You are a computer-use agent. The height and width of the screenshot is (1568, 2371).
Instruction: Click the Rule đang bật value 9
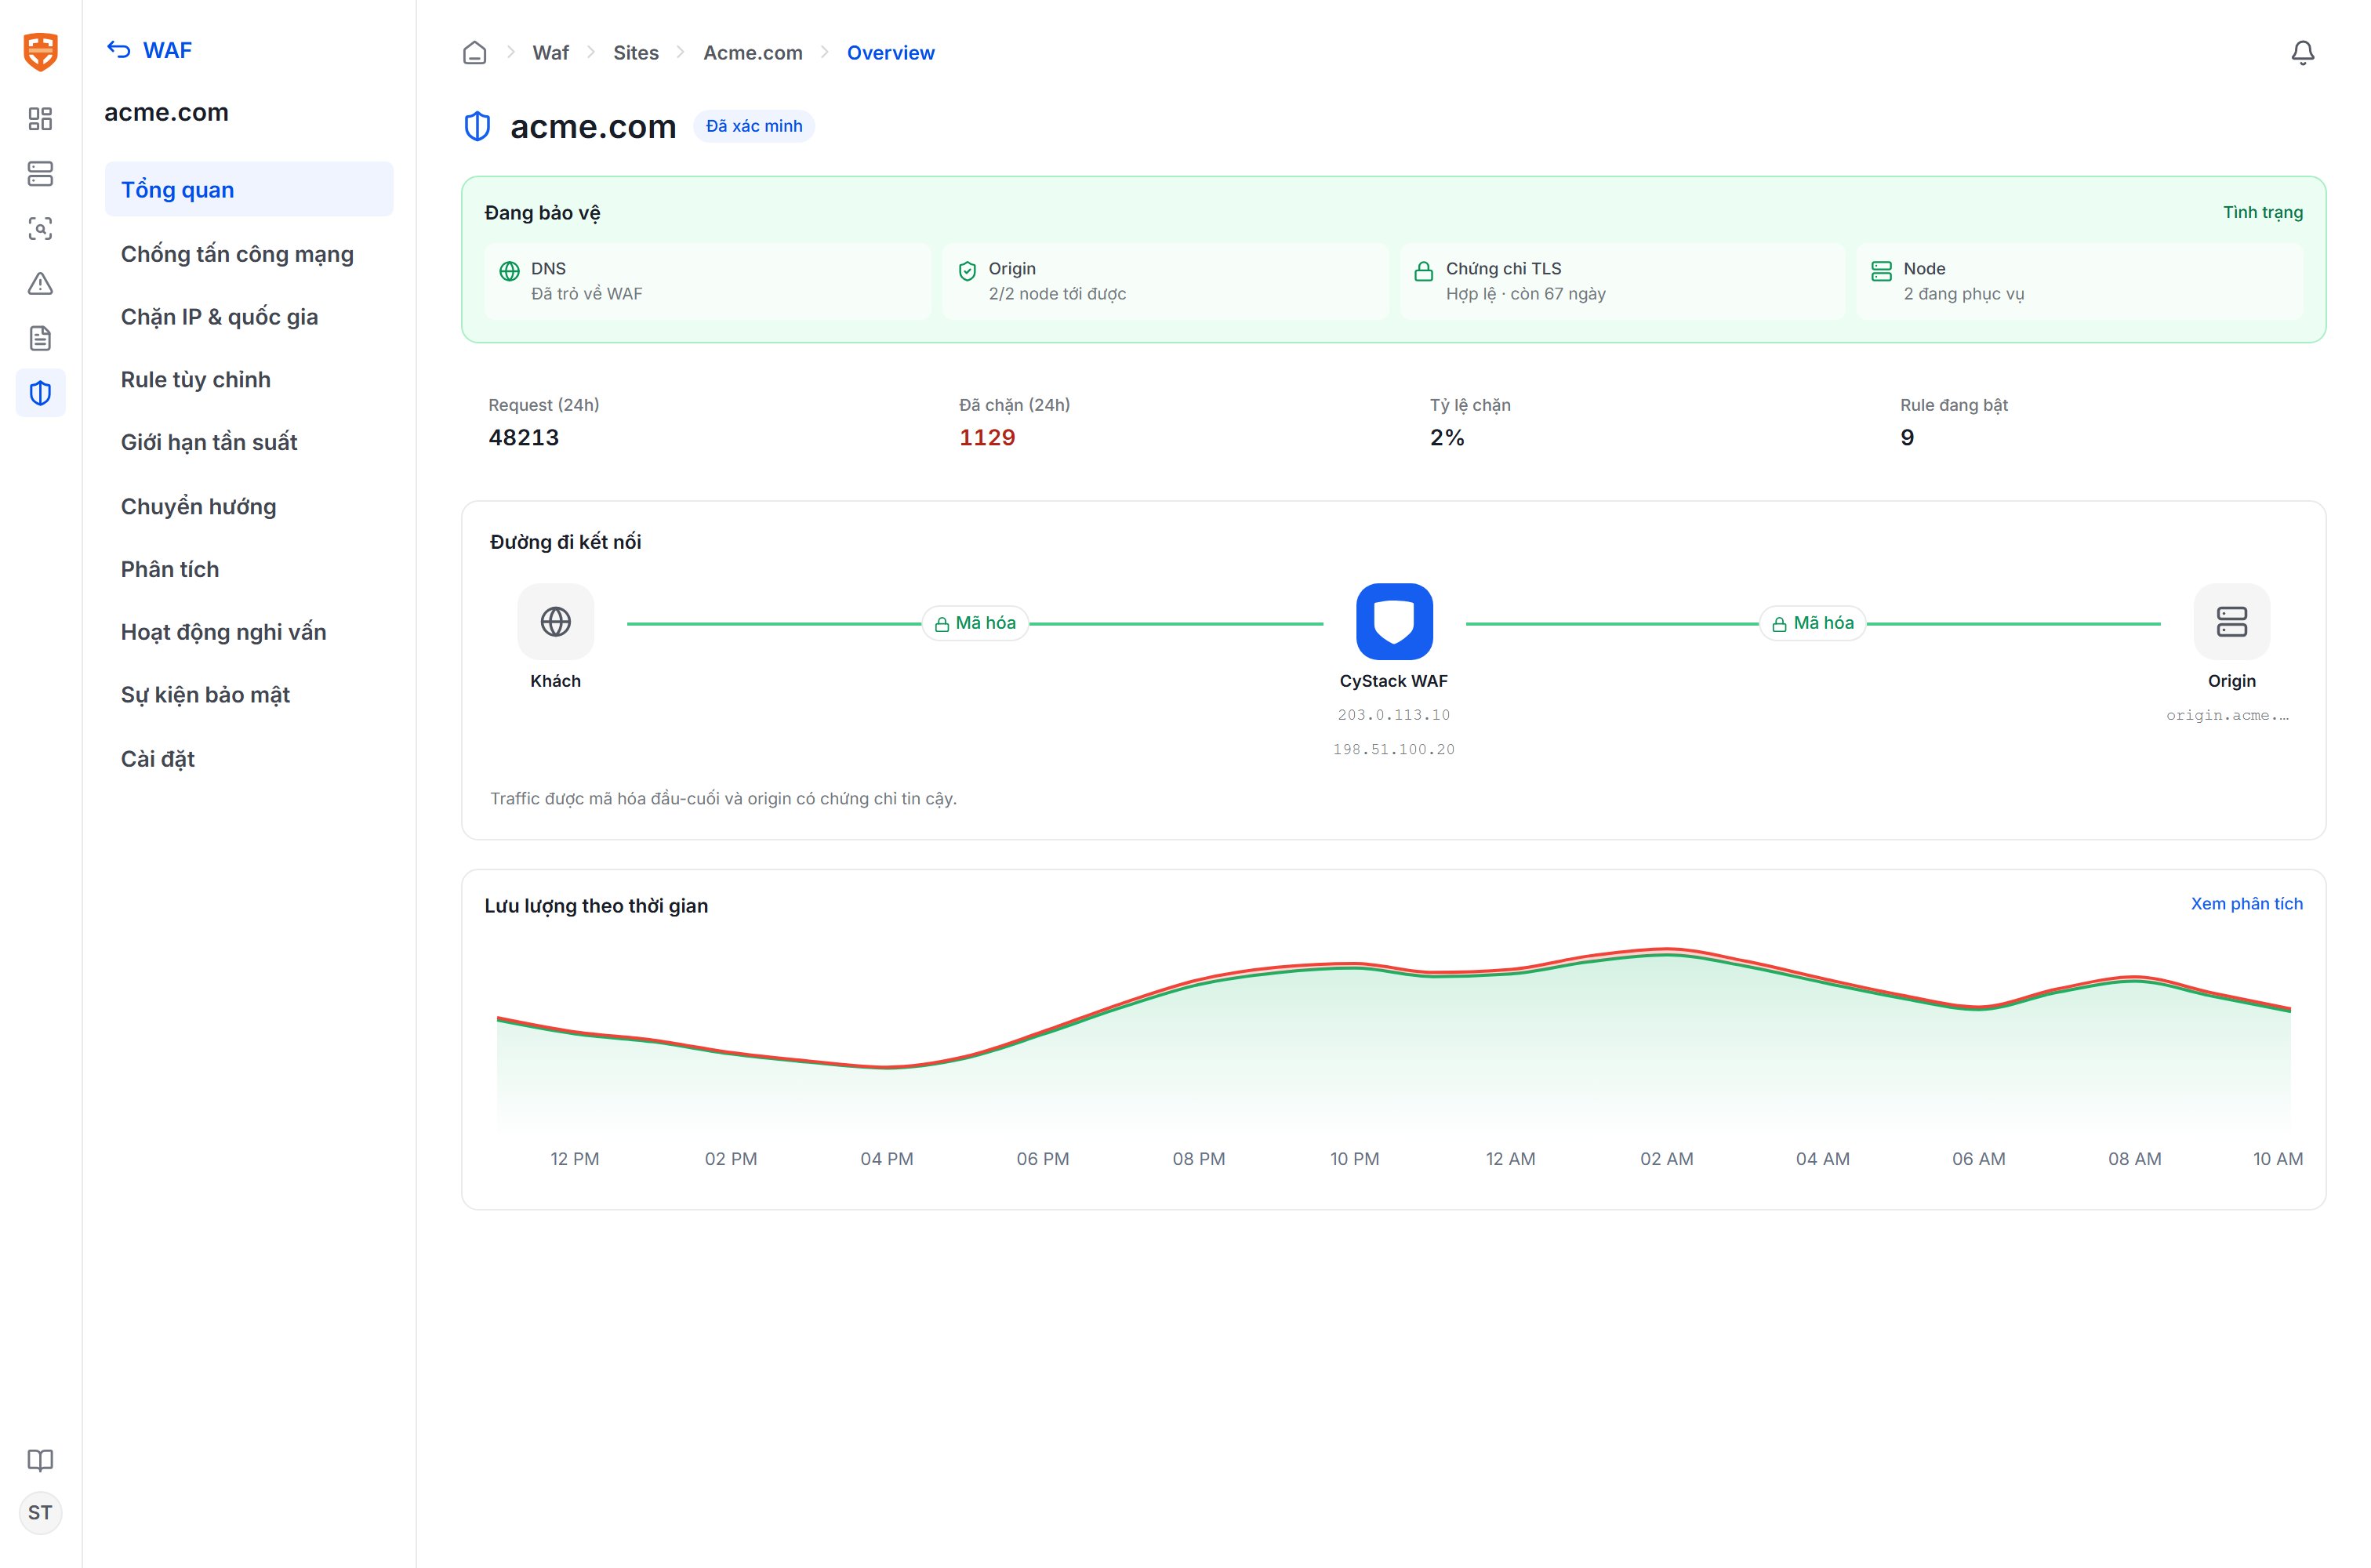coord(1907,438)
